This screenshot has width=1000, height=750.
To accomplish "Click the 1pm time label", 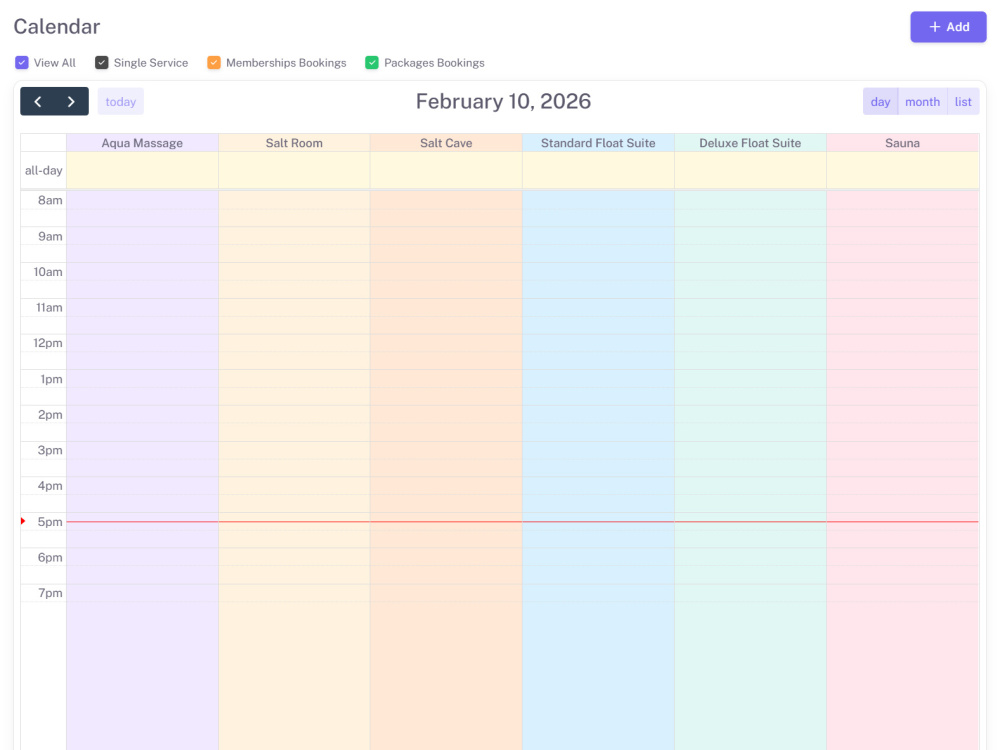I will pos(51,379).
